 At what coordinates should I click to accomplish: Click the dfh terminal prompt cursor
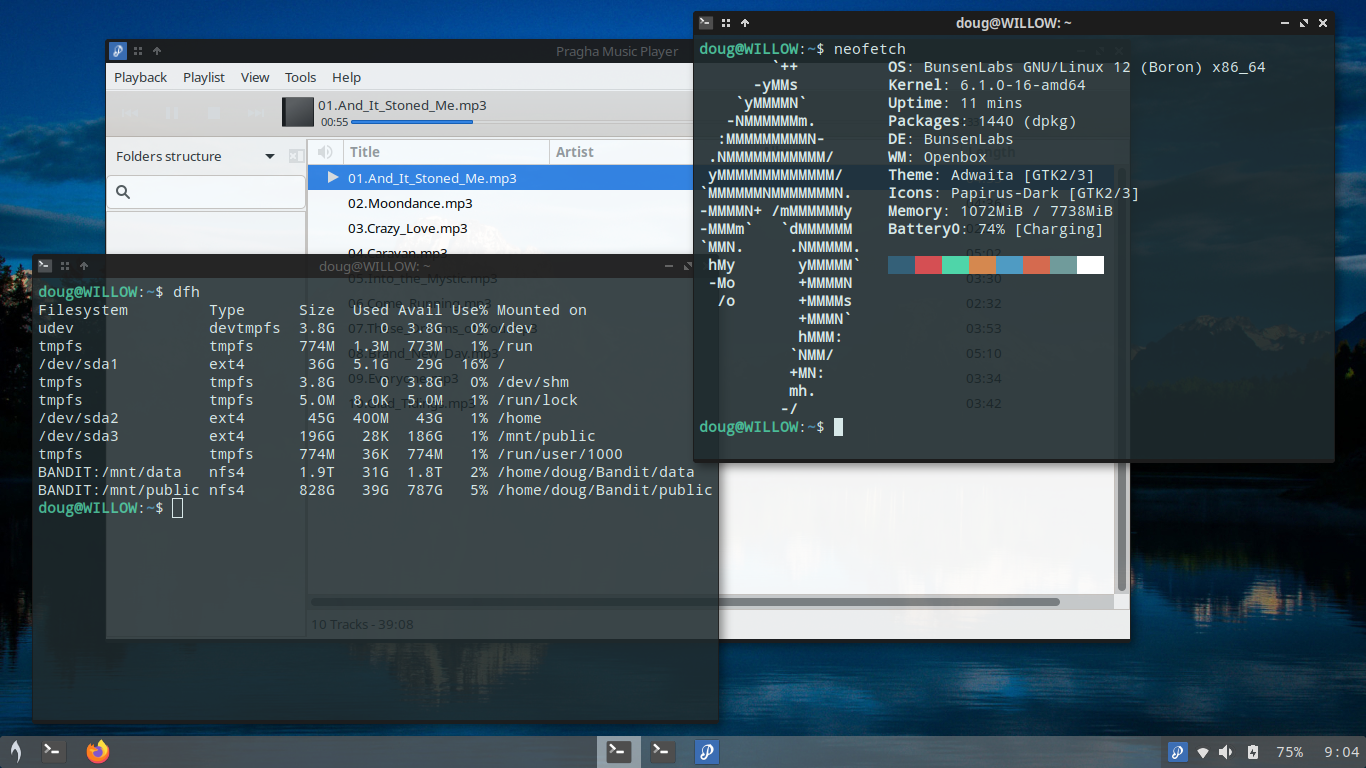(177, 508)
